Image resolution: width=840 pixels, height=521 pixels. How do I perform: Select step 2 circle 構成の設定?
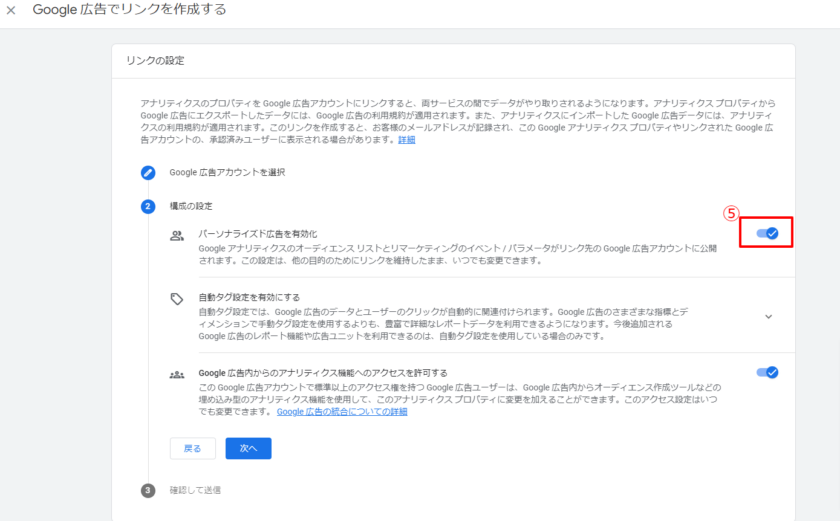(x=148, y=206)
